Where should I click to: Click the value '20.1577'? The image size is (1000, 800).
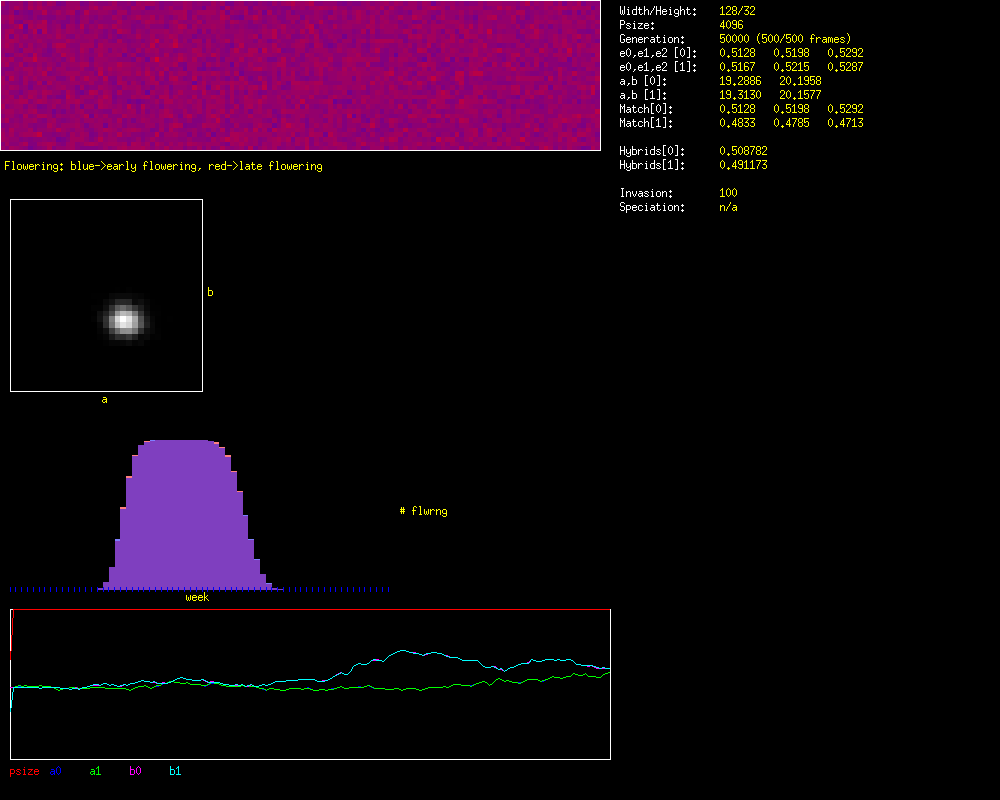[x=800, y=96]
